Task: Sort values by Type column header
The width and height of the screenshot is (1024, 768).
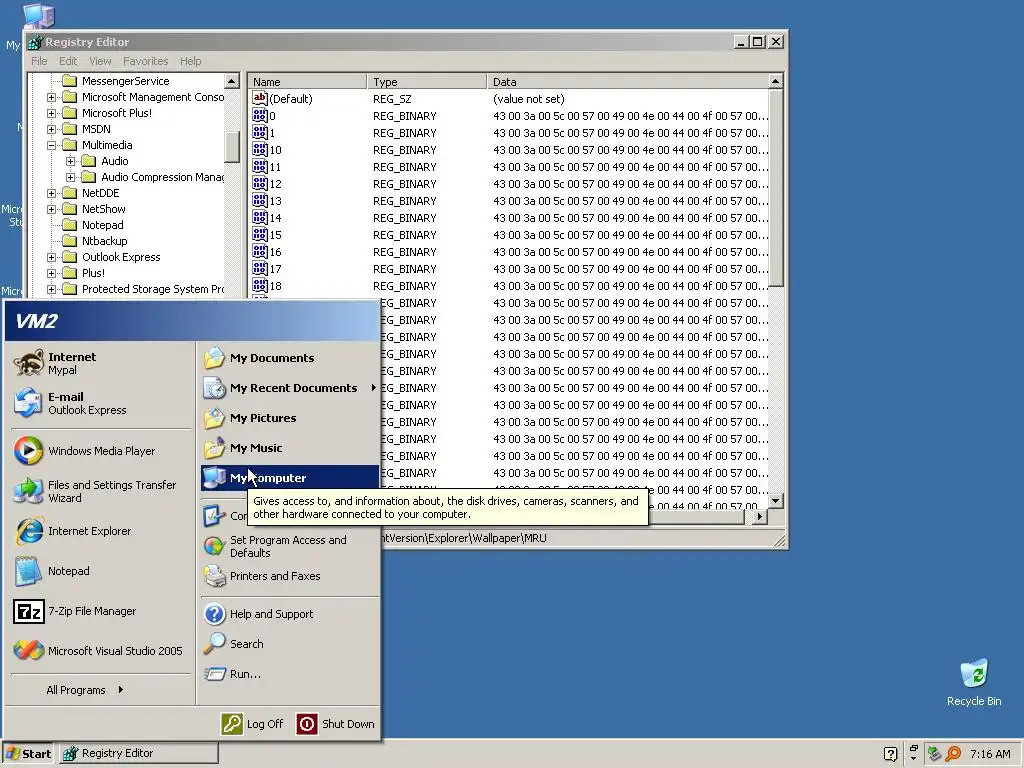Action: [427, 82]
